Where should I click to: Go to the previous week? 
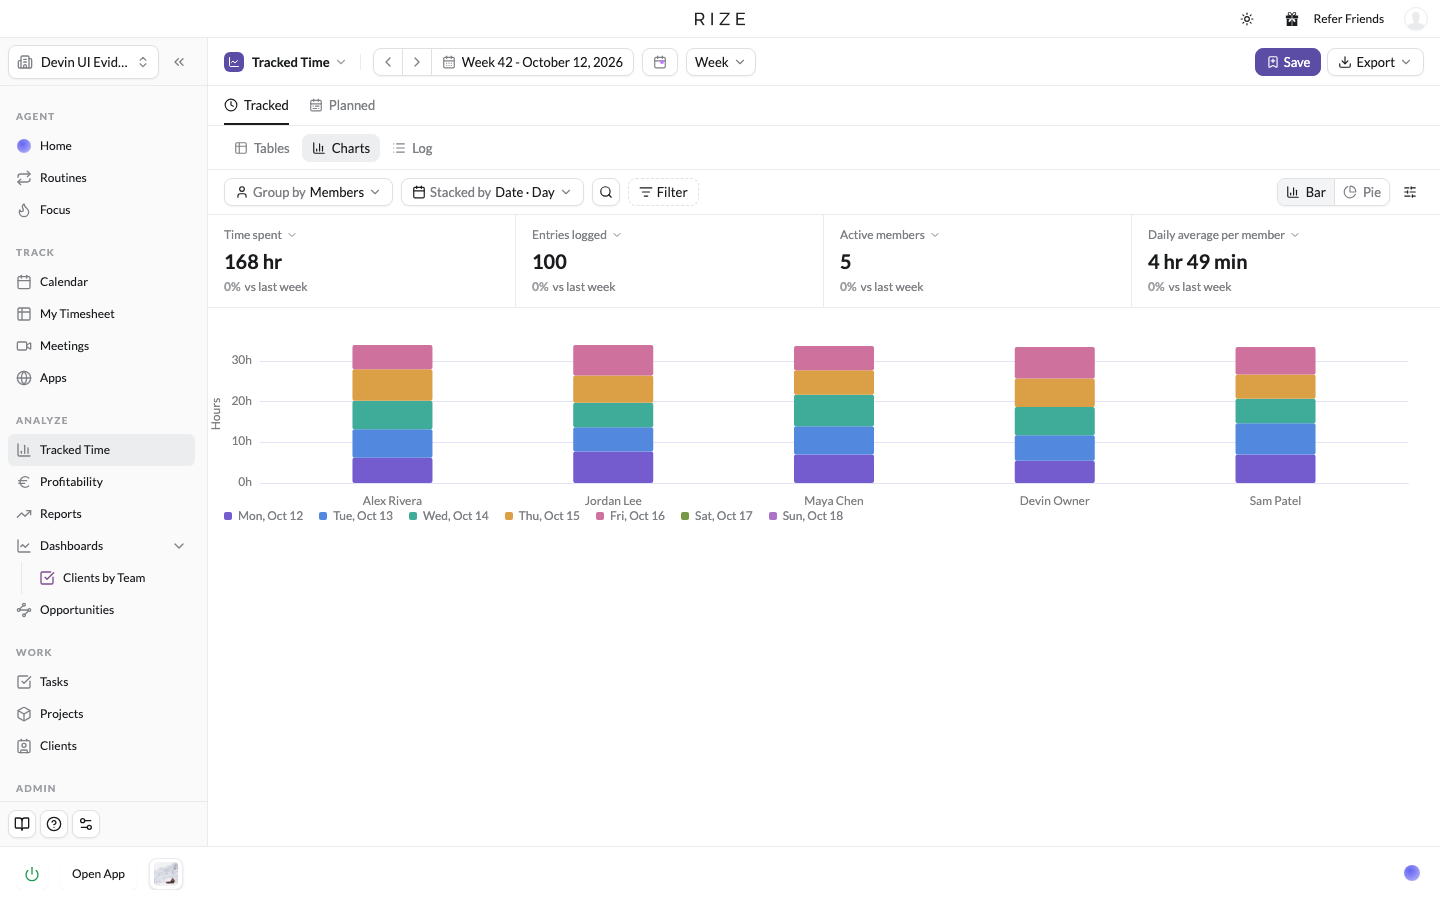tap(388, 62)
